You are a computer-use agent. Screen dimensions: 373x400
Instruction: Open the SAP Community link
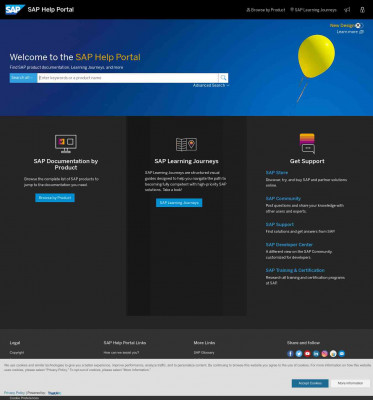coord(283,199)
